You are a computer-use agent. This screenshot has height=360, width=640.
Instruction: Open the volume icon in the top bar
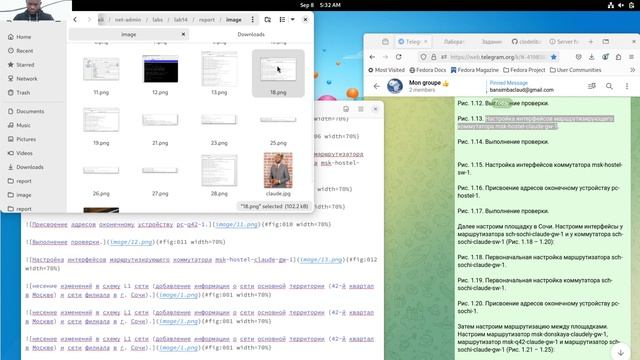[x=621, y=5]
